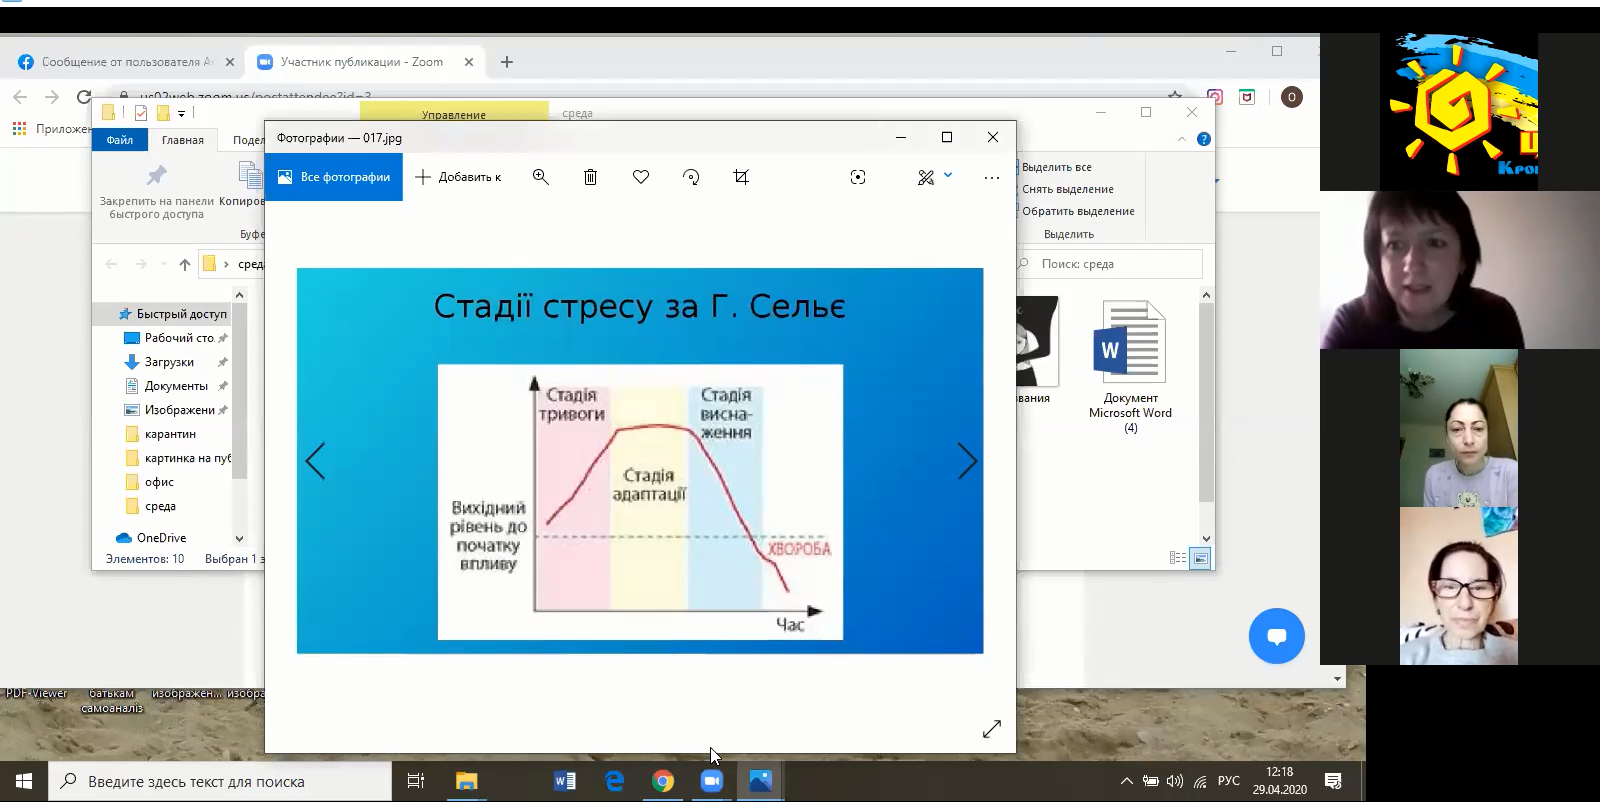The width and height of the screenshot is (1600, 802).
Task: Click the Windows search box on taskbar
Action: tap(220, 781)
